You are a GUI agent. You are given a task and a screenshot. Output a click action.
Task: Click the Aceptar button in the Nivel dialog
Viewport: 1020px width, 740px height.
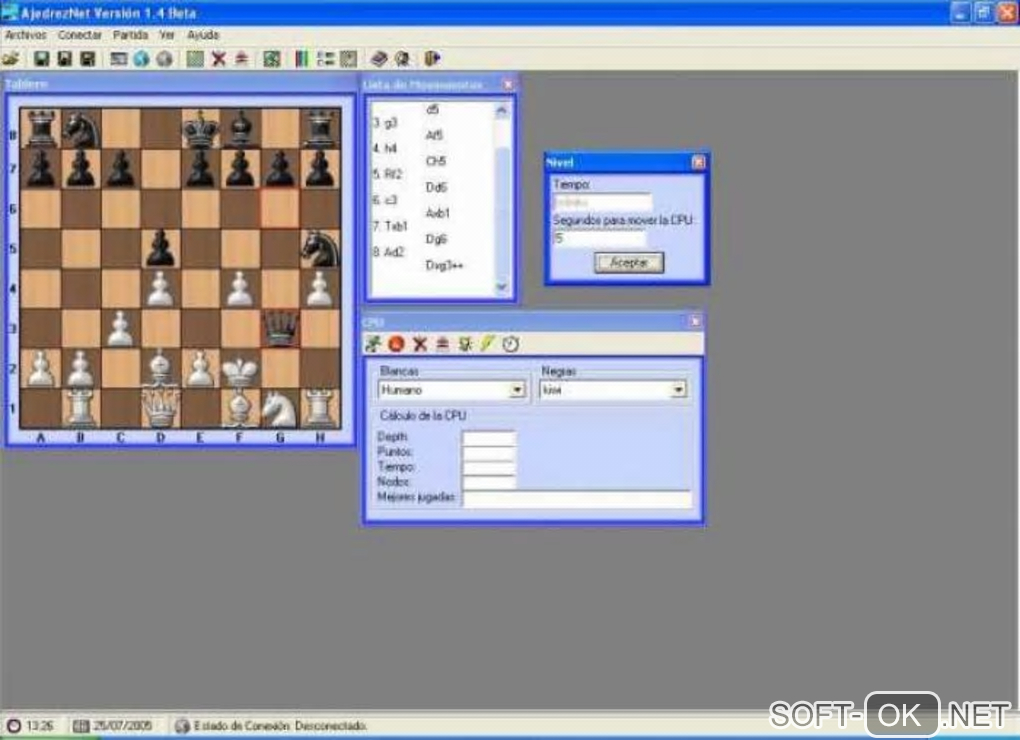point(629,263)
